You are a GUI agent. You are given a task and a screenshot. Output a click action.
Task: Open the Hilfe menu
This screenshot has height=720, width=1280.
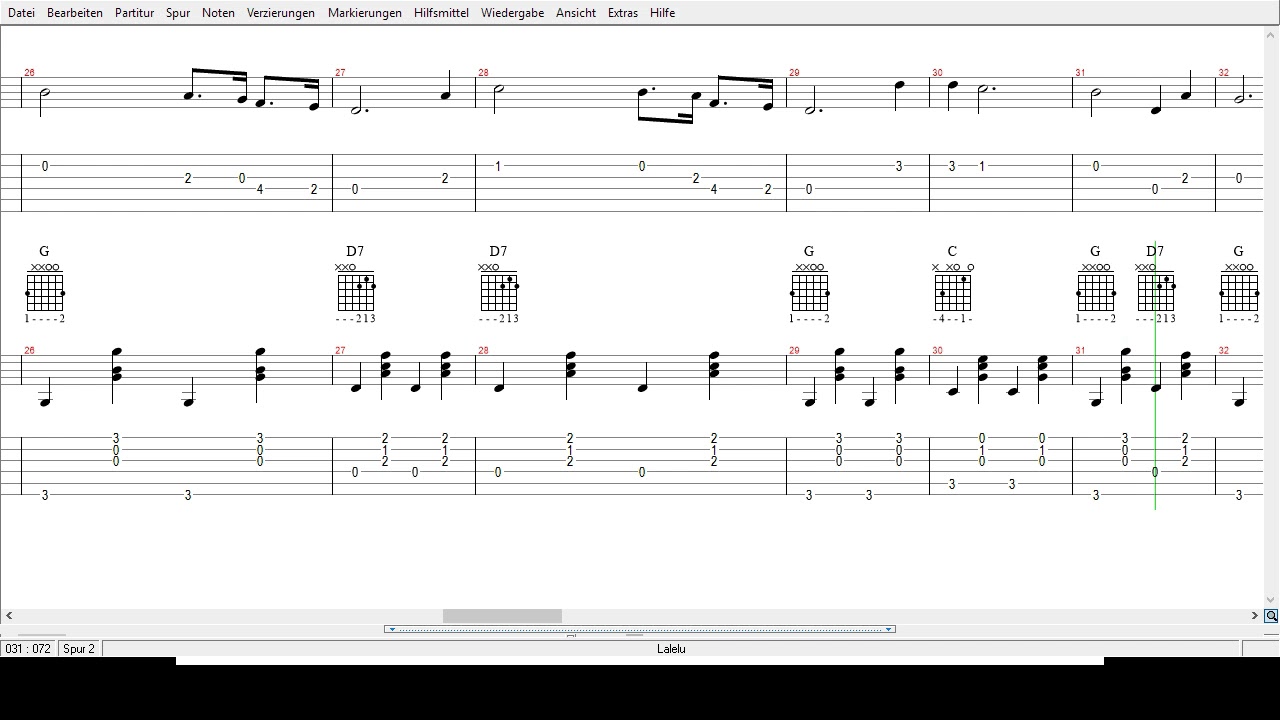(662, 13)
